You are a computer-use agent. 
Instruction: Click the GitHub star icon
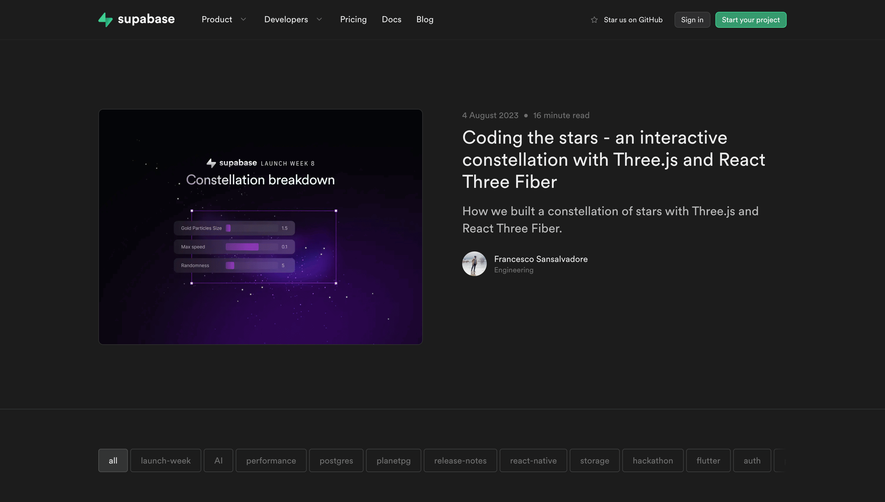point(594,20)
